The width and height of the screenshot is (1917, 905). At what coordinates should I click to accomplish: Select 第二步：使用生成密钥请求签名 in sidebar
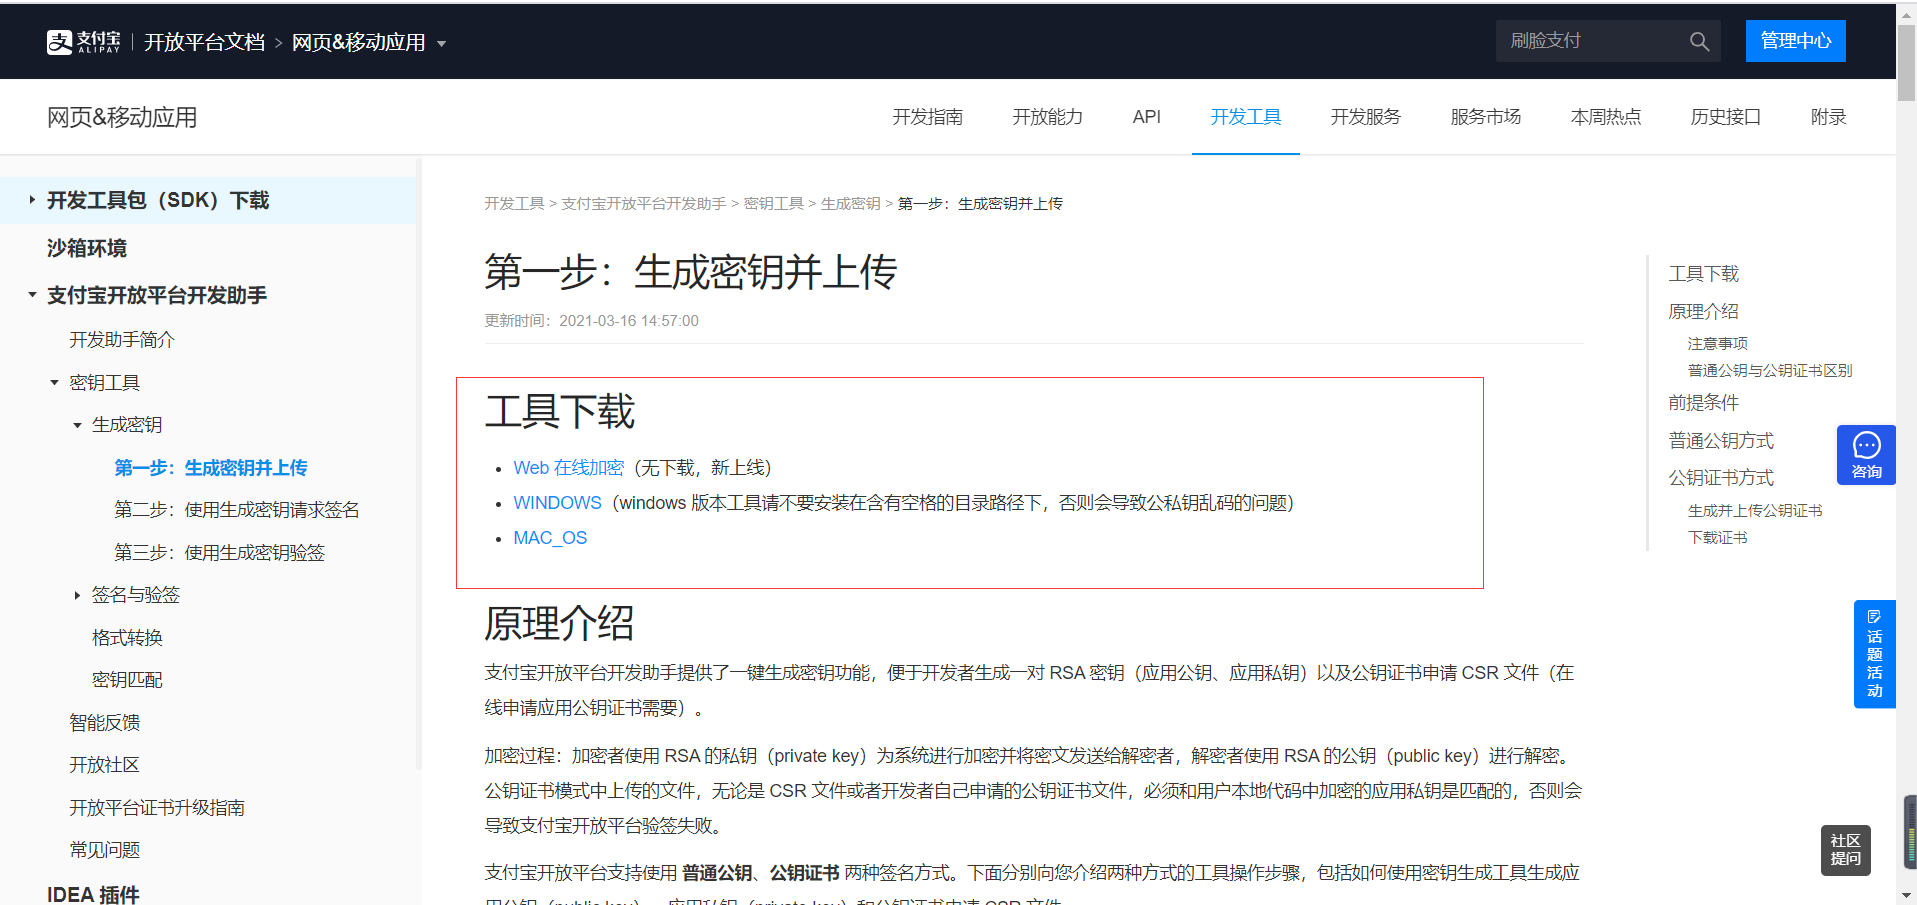tap(236, 509)
